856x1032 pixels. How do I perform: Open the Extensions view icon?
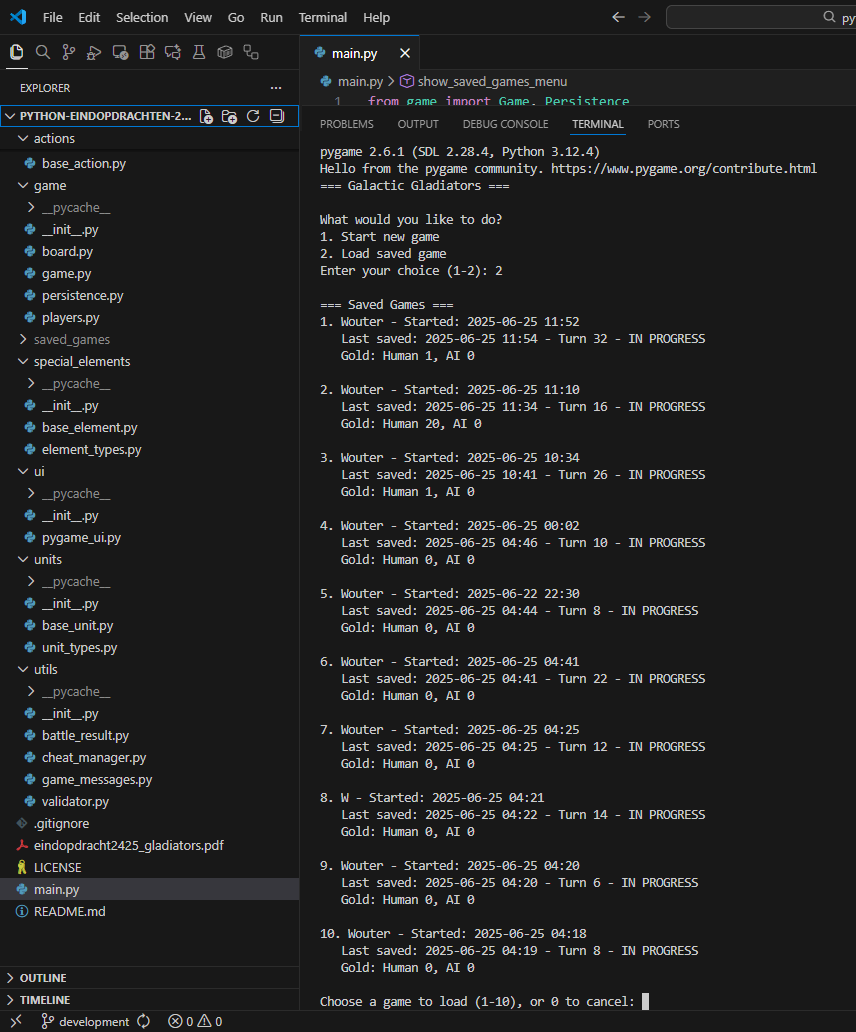tap(147, 52)
